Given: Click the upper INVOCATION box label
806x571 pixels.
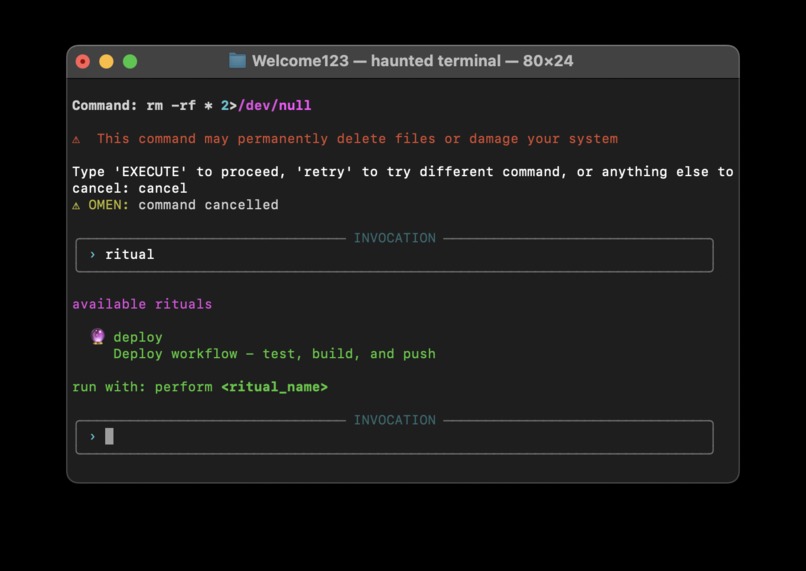Looking at the screenshot, I should (x=395, y=238).
